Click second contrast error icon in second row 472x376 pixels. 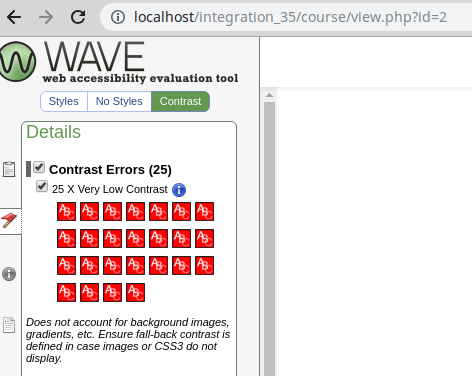point(89,238)
